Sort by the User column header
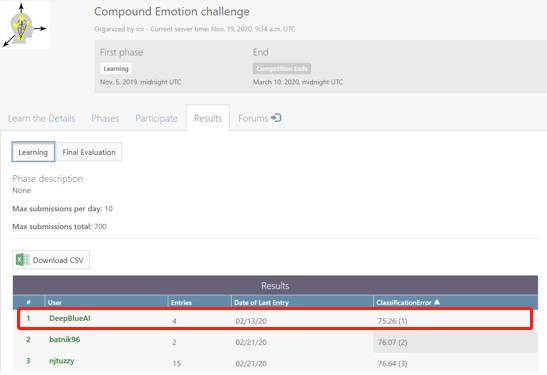 [55, 302]
